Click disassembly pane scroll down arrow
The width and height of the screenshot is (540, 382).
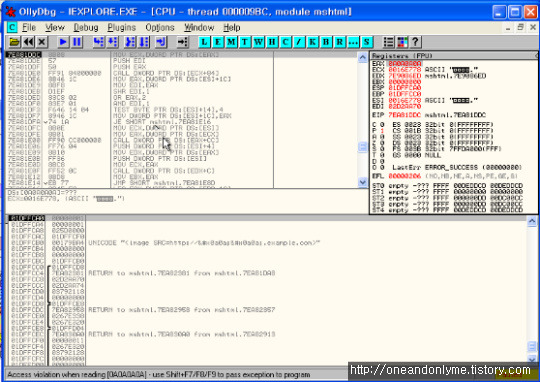pos(363,182)
